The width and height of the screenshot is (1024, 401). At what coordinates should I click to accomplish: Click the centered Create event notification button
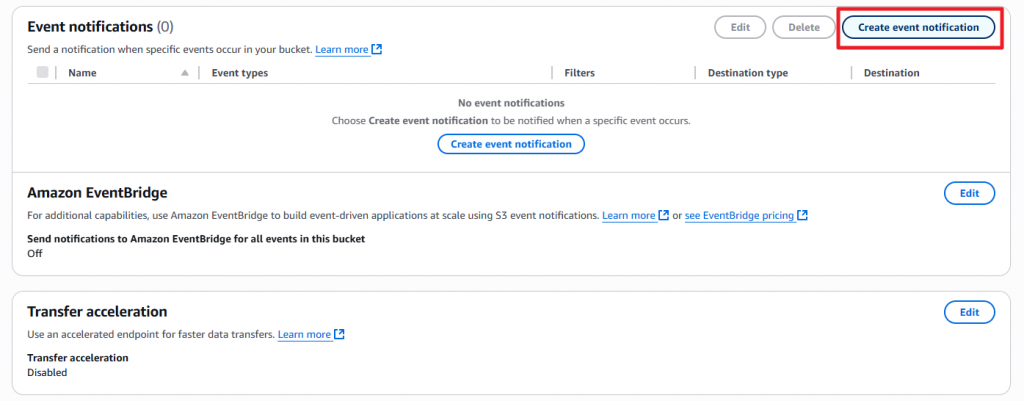pos(511,144)
